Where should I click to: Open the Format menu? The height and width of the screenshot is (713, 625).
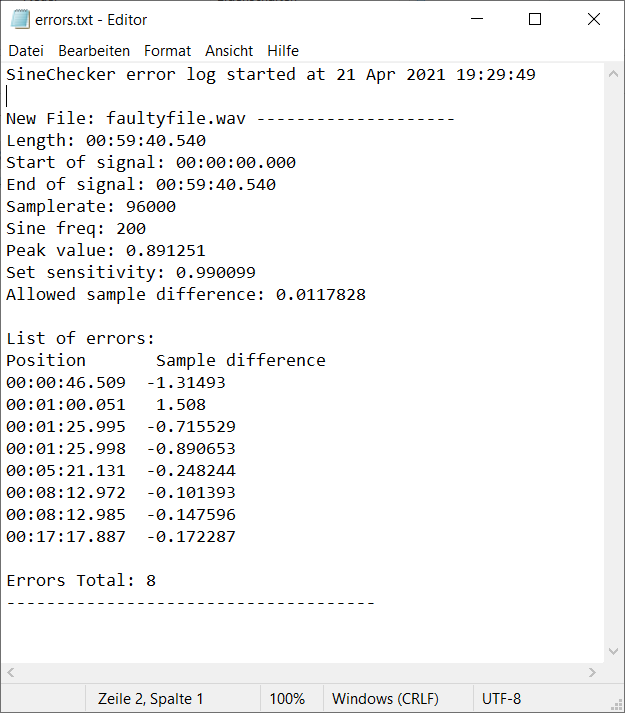pos(167,50)
